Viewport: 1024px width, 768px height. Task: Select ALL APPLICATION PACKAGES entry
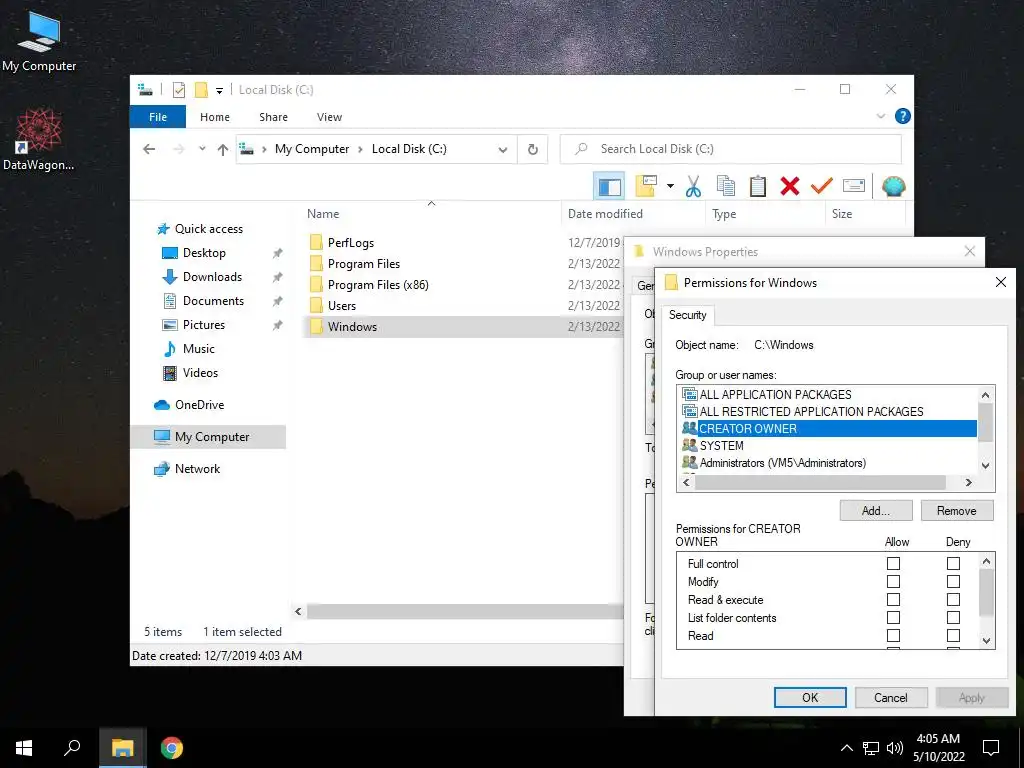(x=828, y=394)
